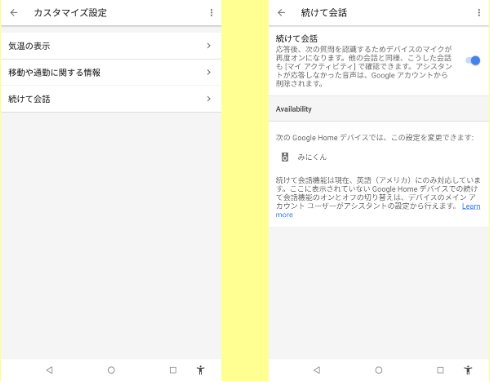Tap recent apps button on left screen
This screenshot has width=490, height=381.
point(173,370)
